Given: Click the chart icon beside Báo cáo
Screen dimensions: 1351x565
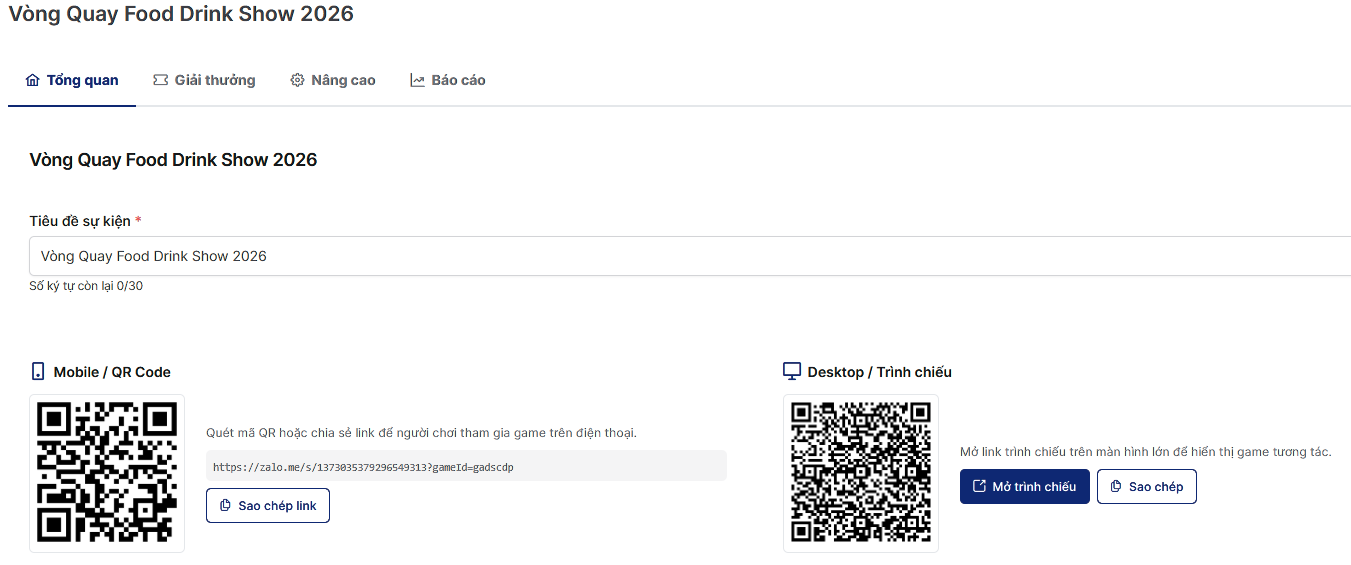Looking at the screenshot, I should 418,80.
